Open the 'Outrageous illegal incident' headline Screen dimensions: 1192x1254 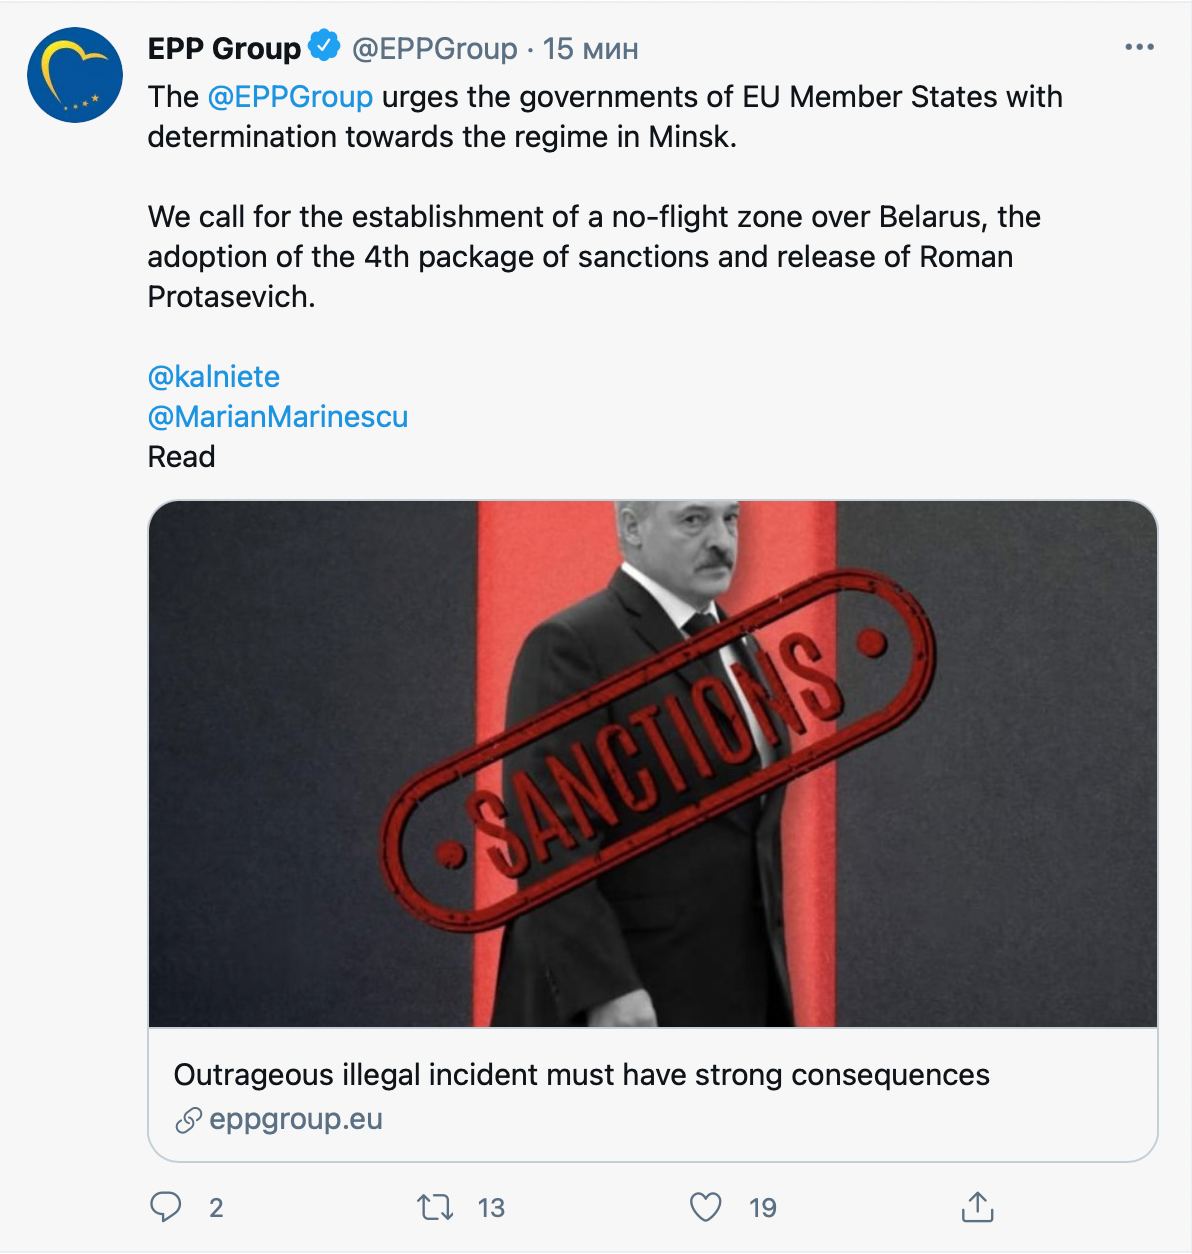pyautogui.click(x=581, y=1075)
